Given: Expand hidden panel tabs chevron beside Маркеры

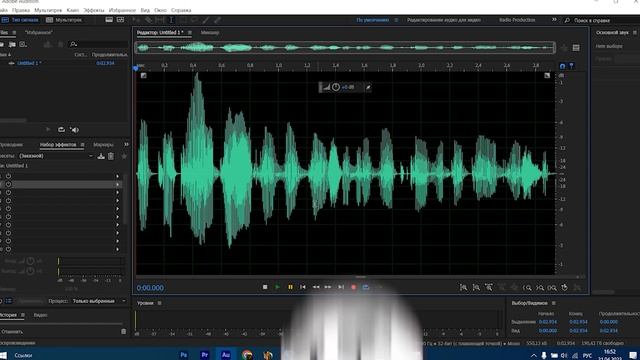Looking at the screenshot, I should click(126, 144).
